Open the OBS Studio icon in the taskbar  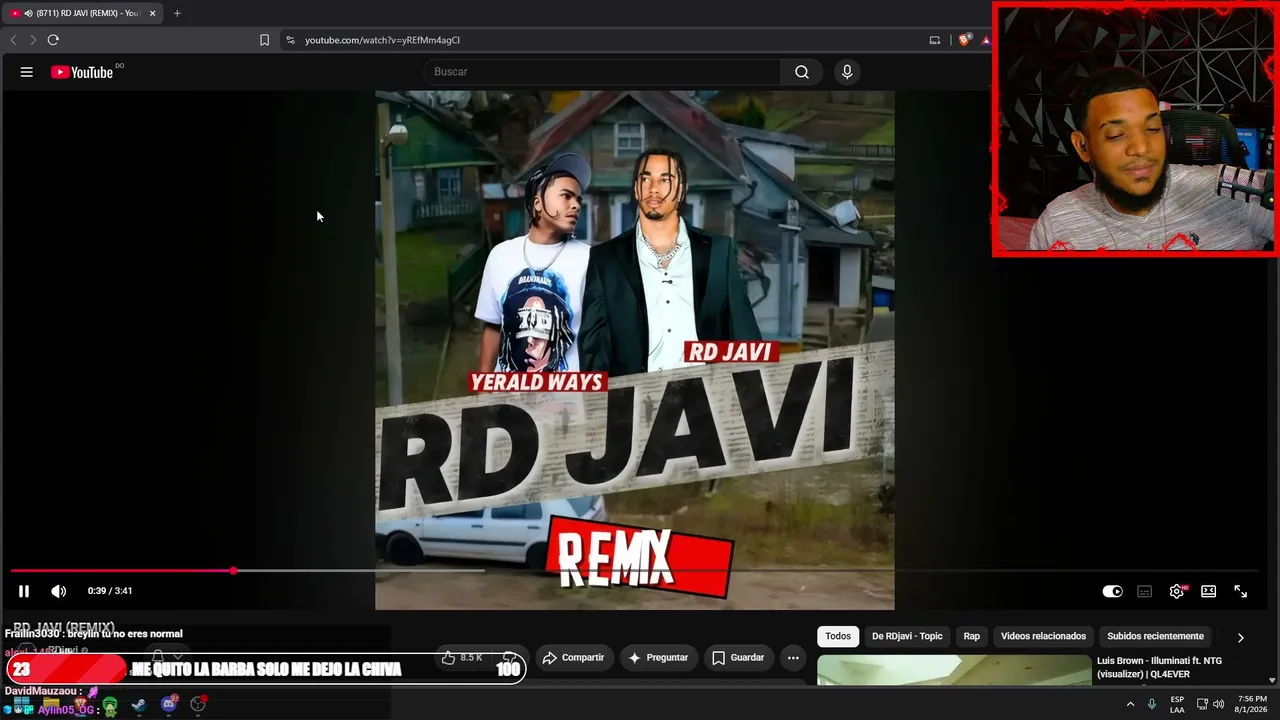pos(198,705)
